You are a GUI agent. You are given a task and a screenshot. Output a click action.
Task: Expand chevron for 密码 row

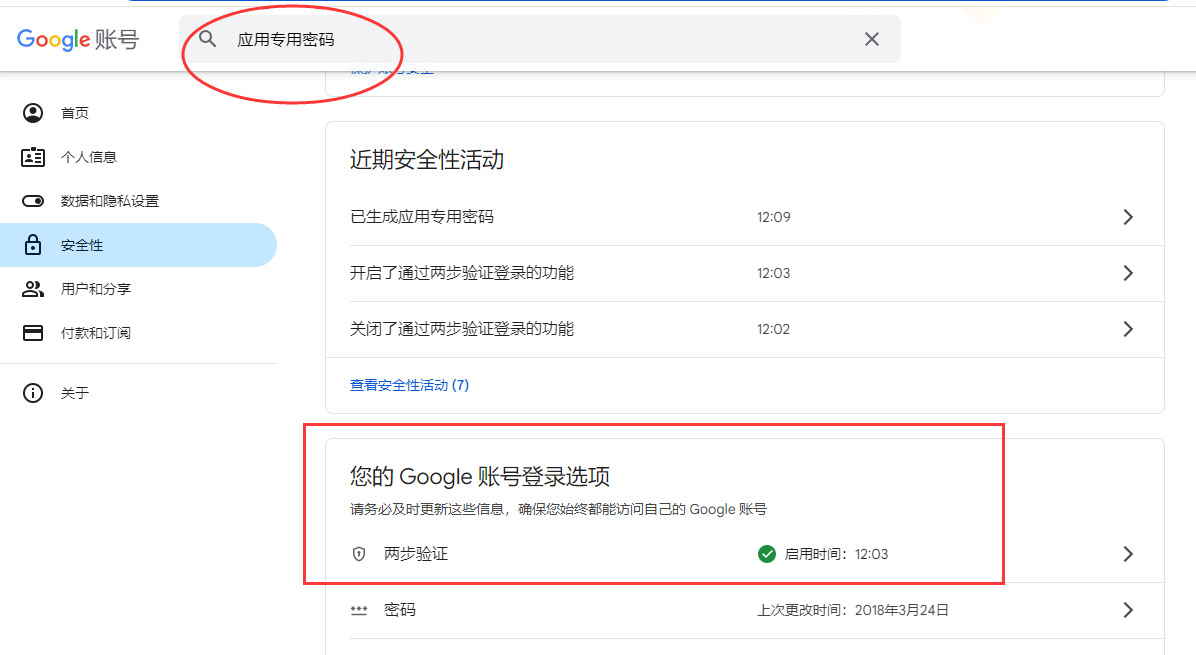[x=1128, y=610]
